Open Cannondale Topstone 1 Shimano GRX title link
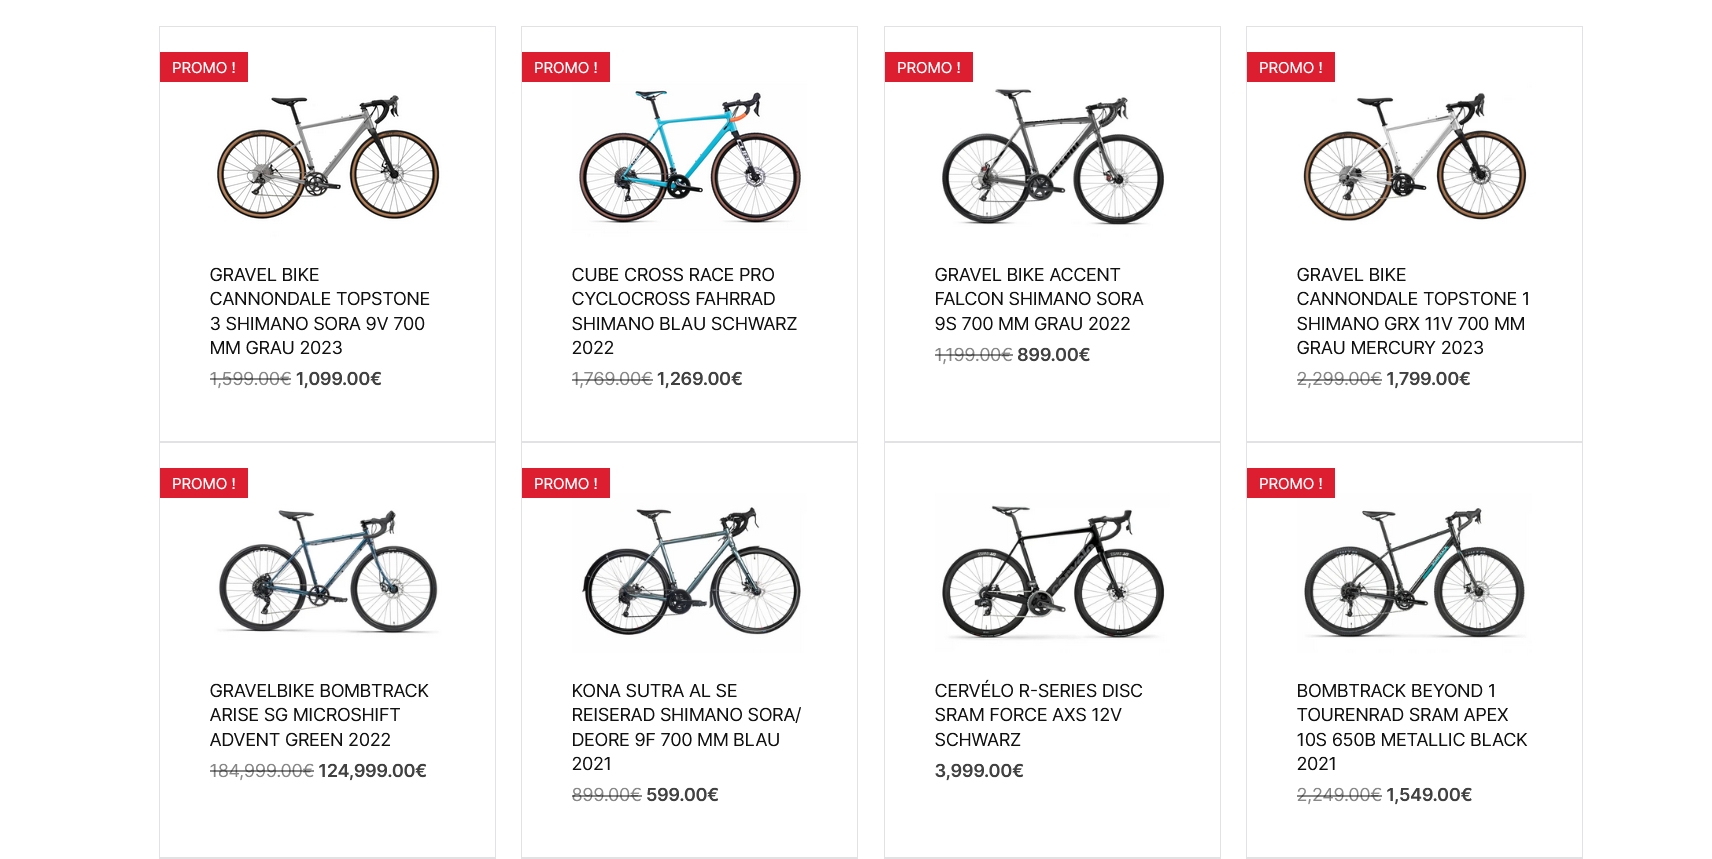Image resolution: width=1712 pixels, height=859 pixels. click(x=1413, y=311)
